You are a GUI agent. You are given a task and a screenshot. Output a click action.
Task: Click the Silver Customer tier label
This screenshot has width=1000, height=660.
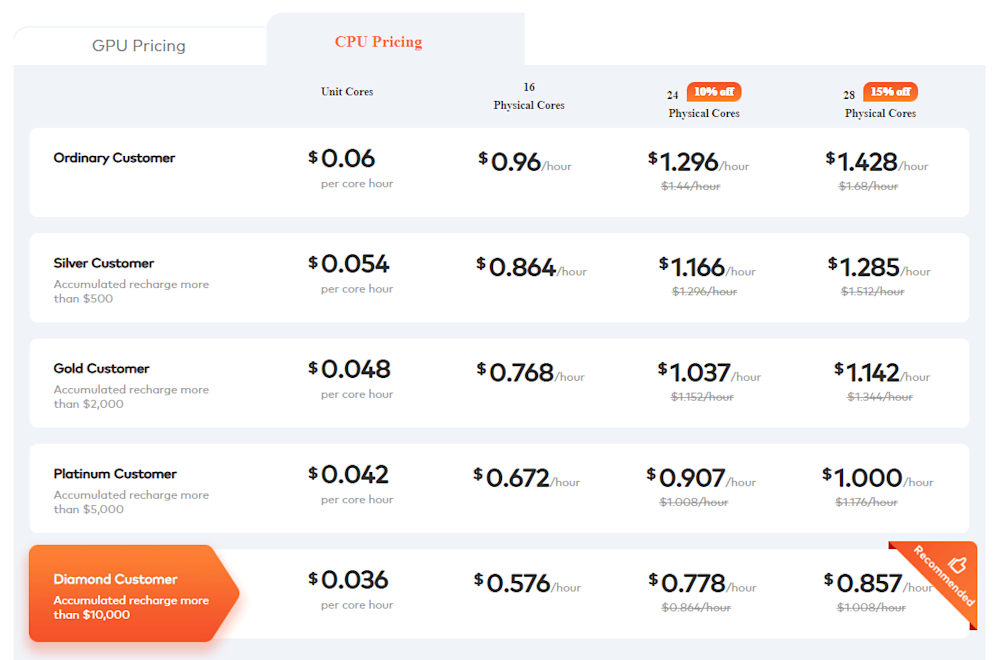tap(104, 263)
